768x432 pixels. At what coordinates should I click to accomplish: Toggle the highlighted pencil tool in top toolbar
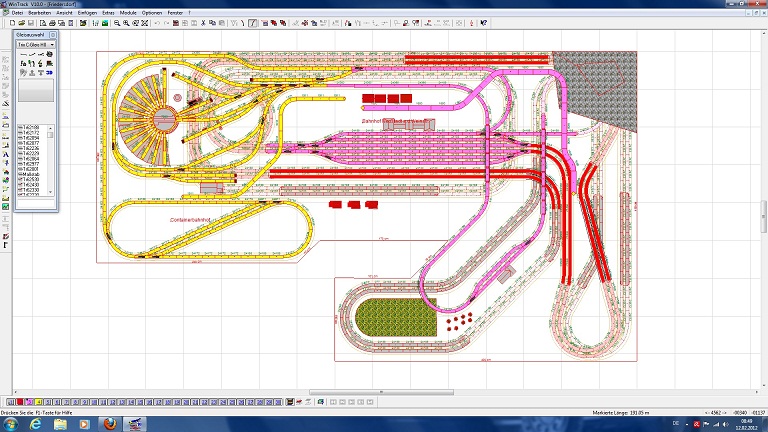point(252,22)
